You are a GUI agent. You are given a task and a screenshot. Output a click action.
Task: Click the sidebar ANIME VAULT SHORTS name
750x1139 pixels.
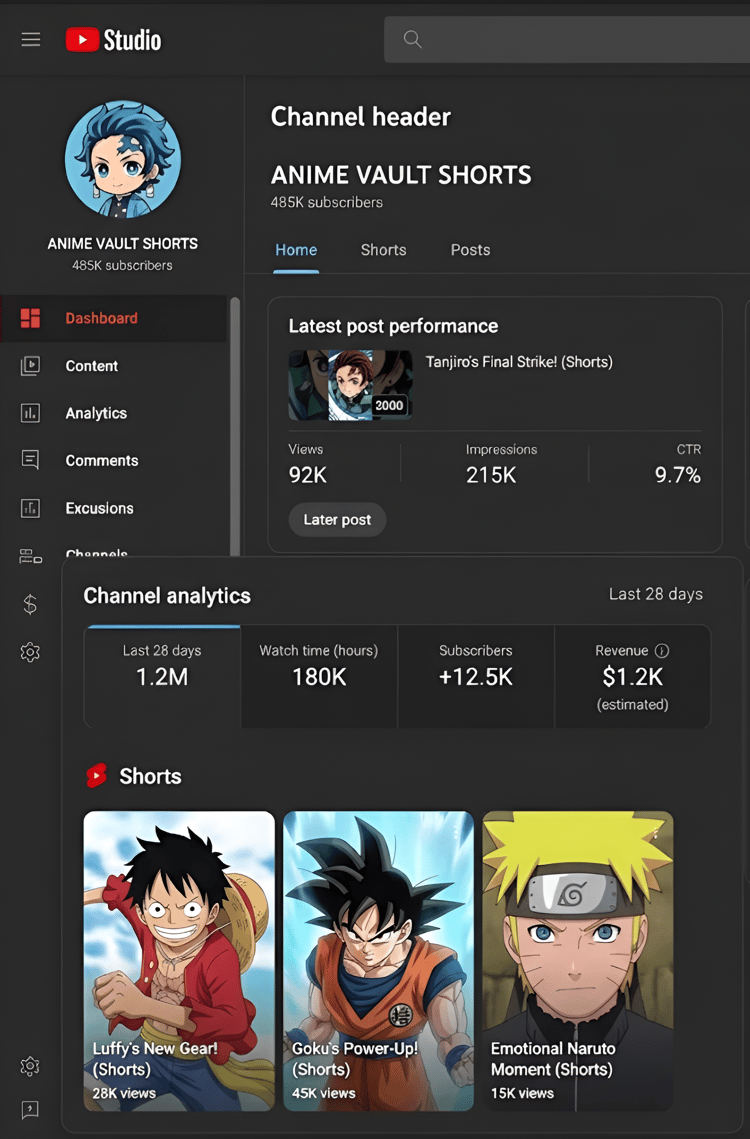pyautogui.click(x=123, y=244)
